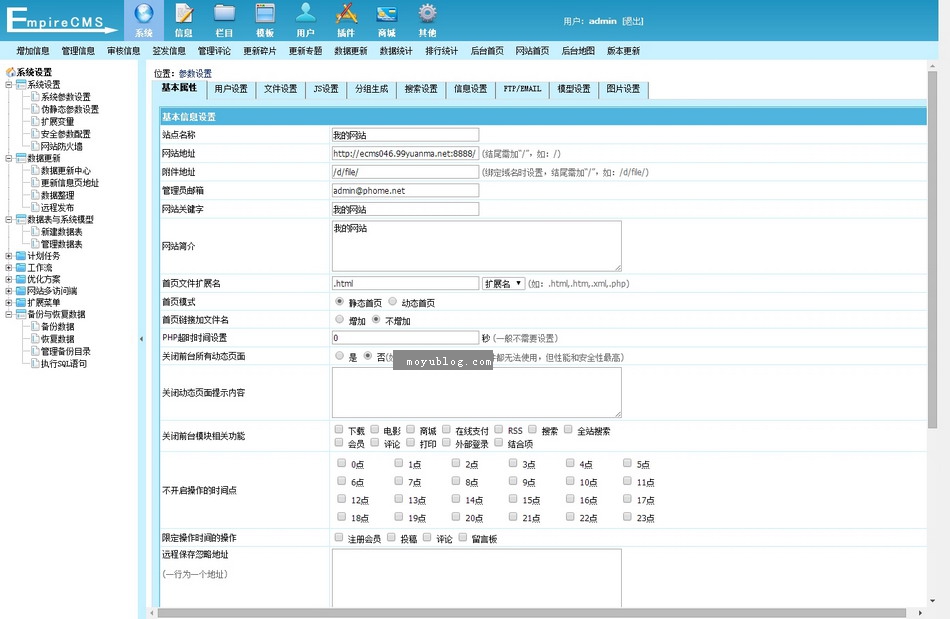Switch to the 文件设置 tab

[x=281, y=89]
